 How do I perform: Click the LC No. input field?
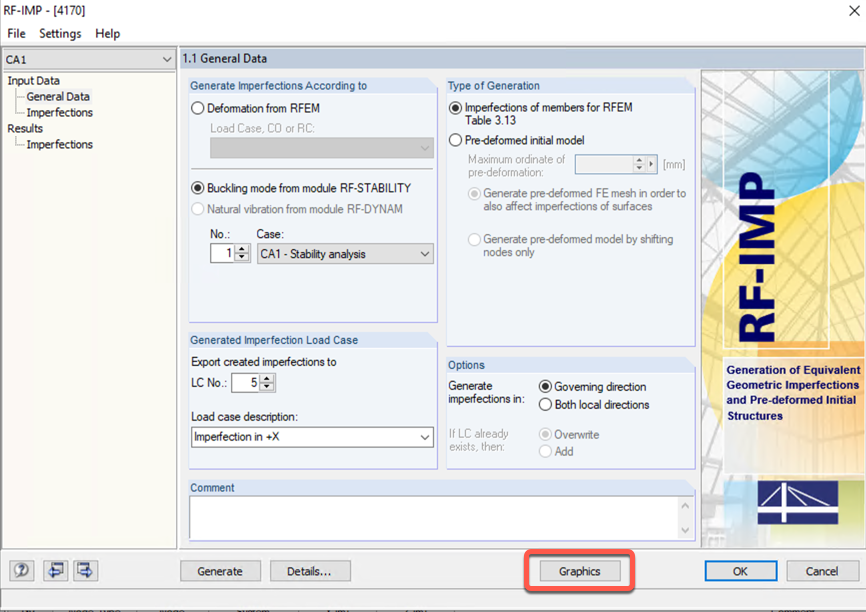[x=246, y=382]
